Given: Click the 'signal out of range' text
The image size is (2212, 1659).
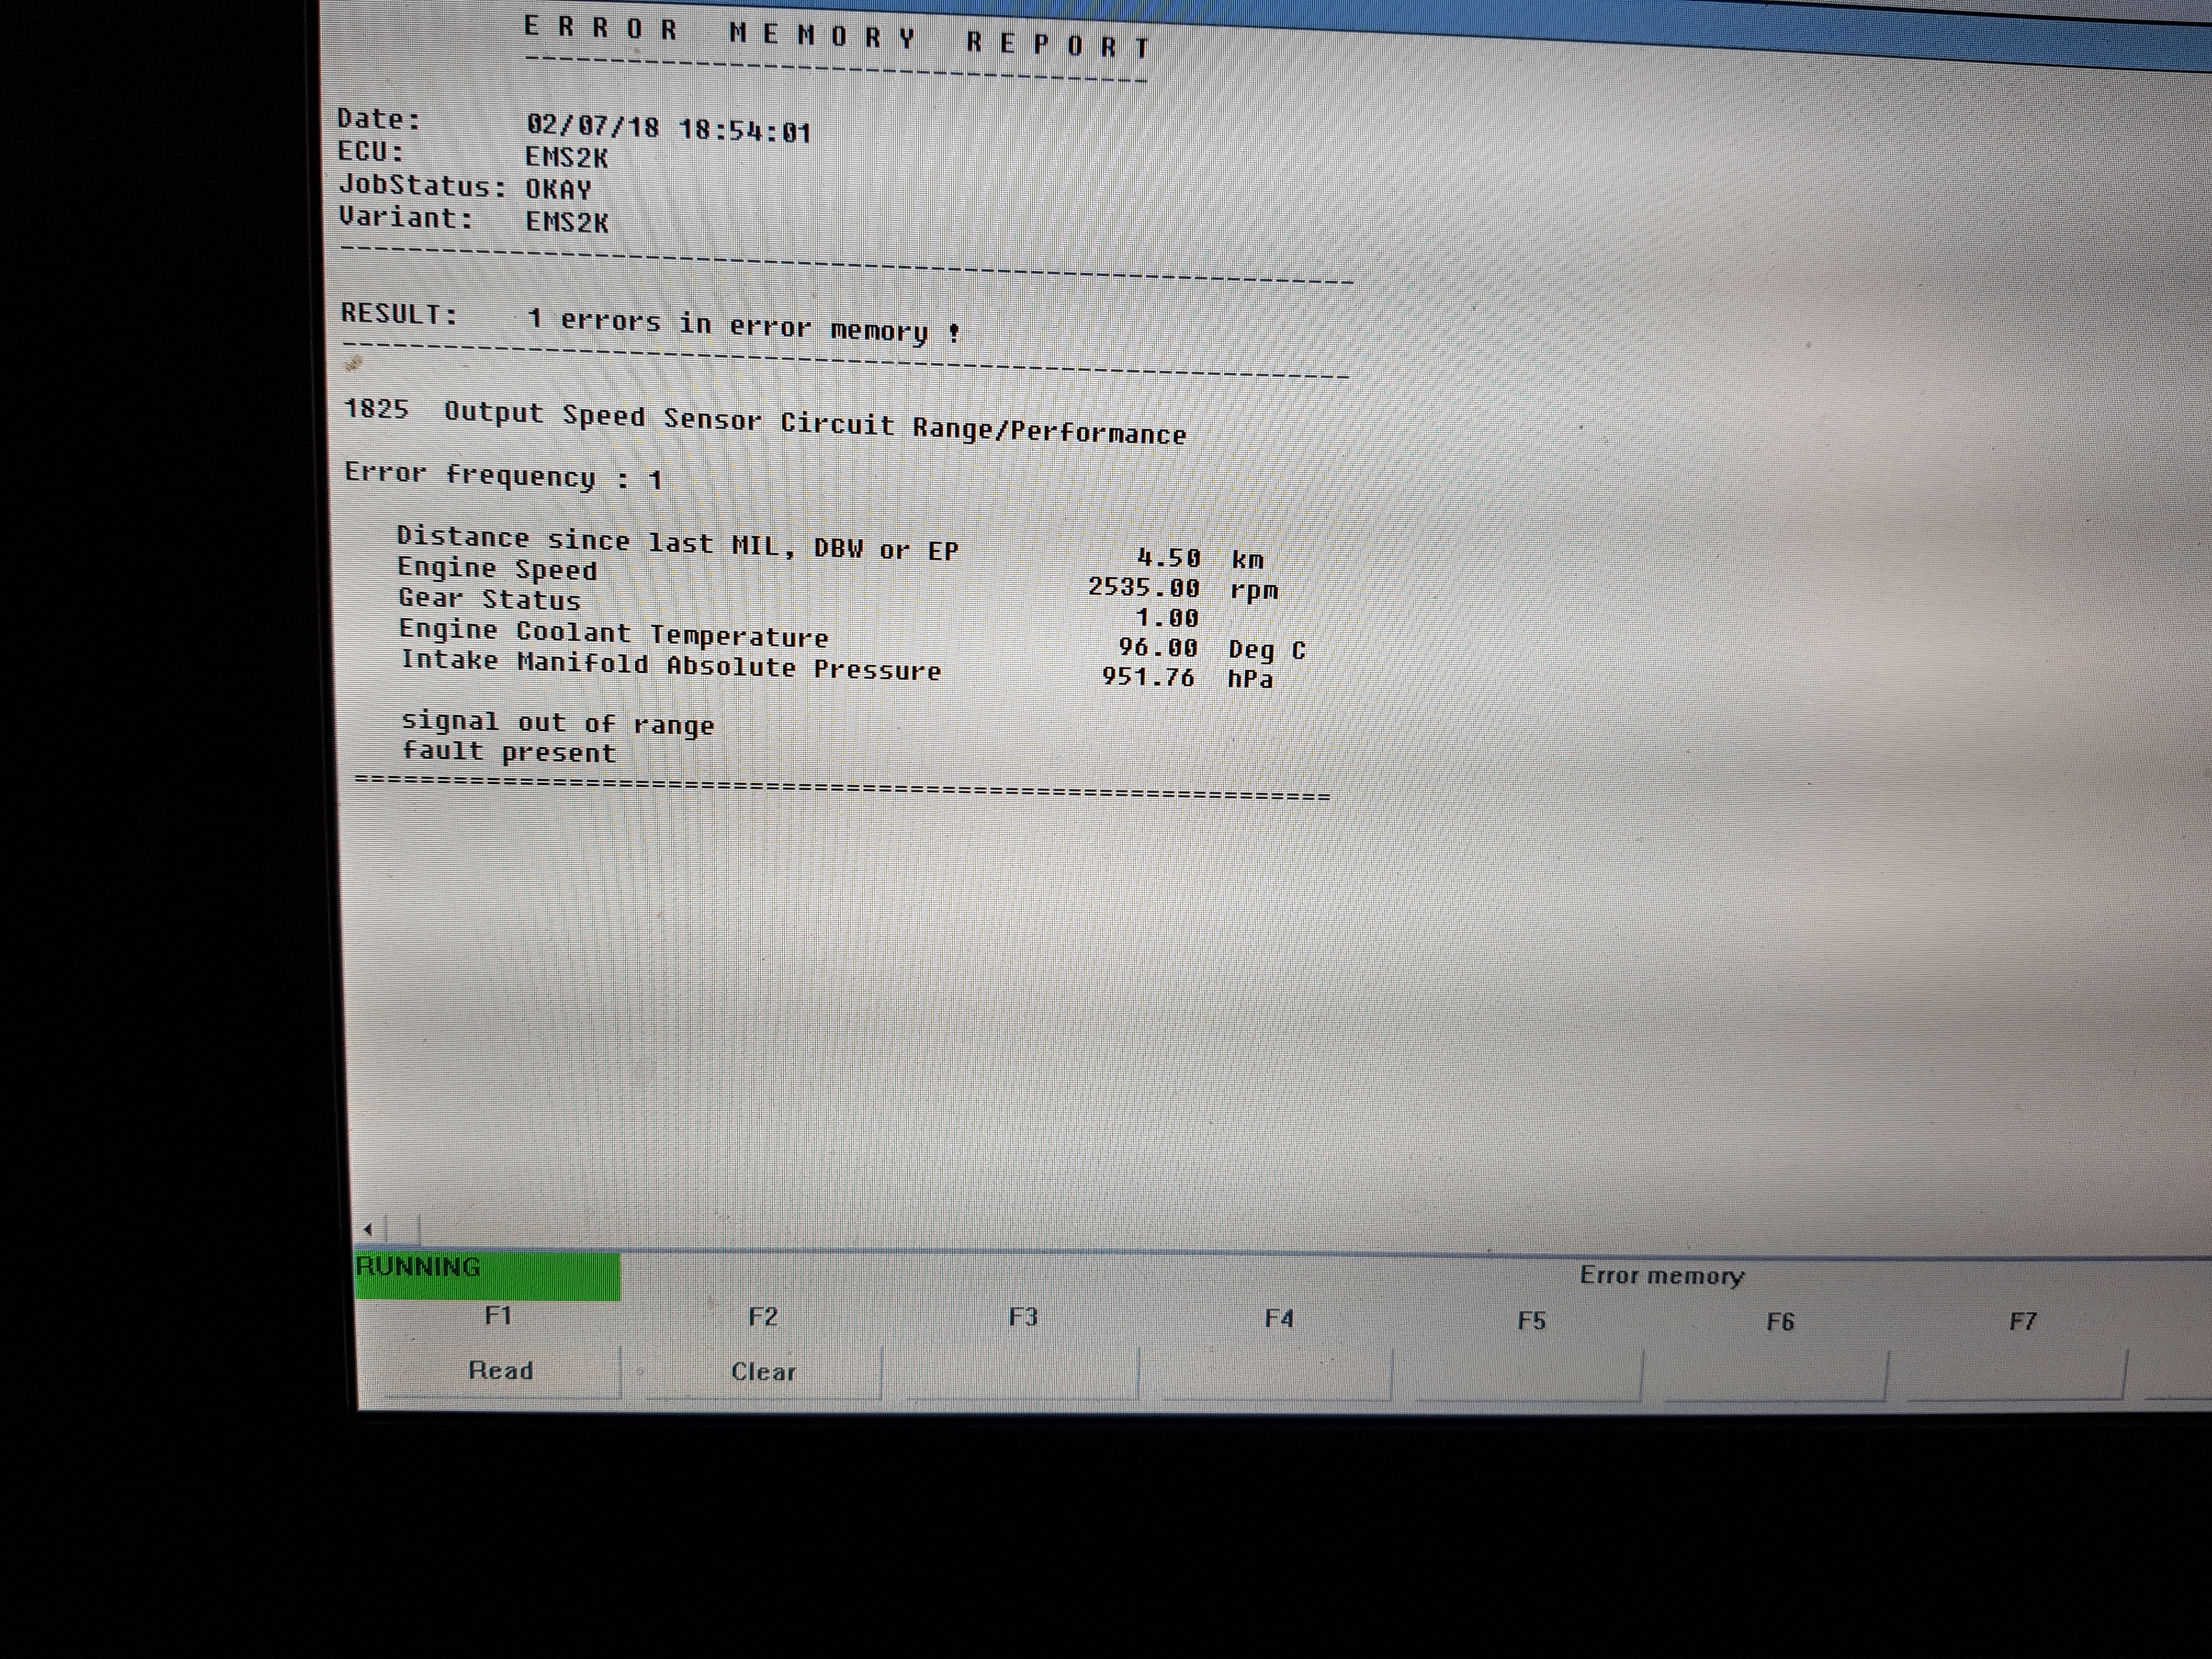Looking at the screenshot, I should pyautogui.click(x=557, y=723).
